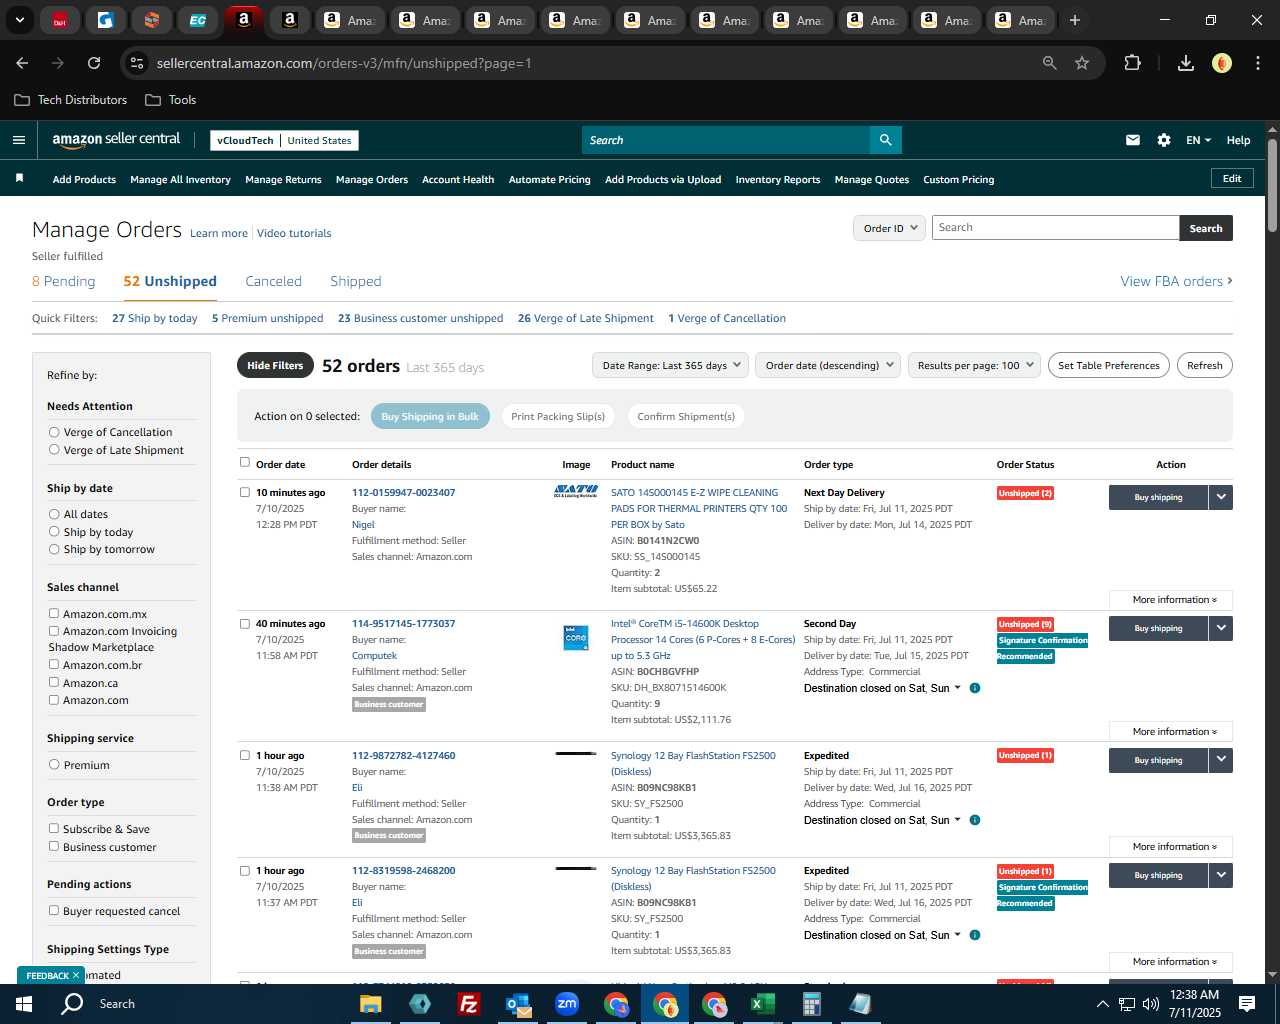This screenshot has width=1280, height=1024.
Task: Open the Chrome three-dot menu
Action: tap(1257, 63)
